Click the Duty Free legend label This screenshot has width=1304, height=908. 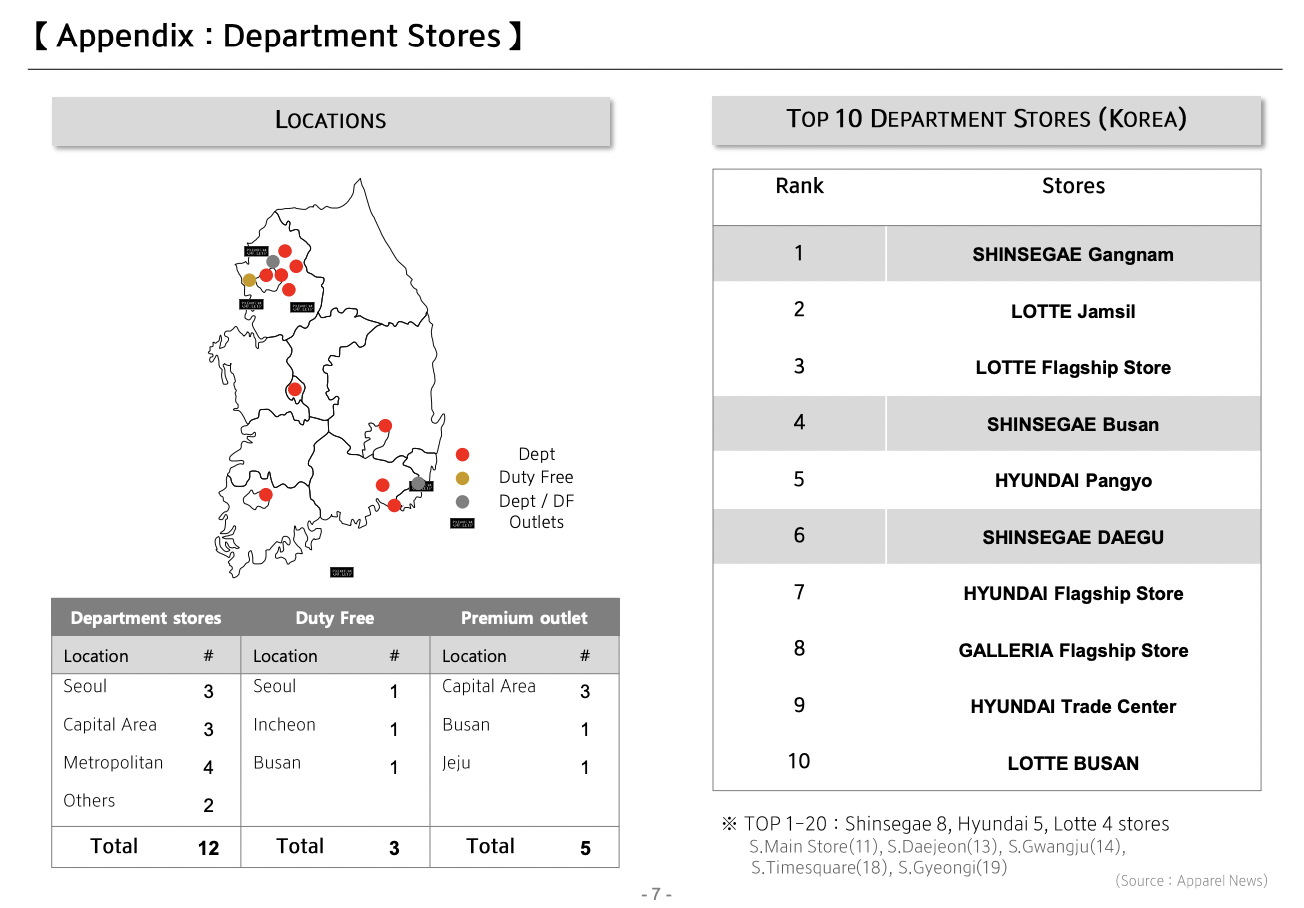click(x=536, y=478)
